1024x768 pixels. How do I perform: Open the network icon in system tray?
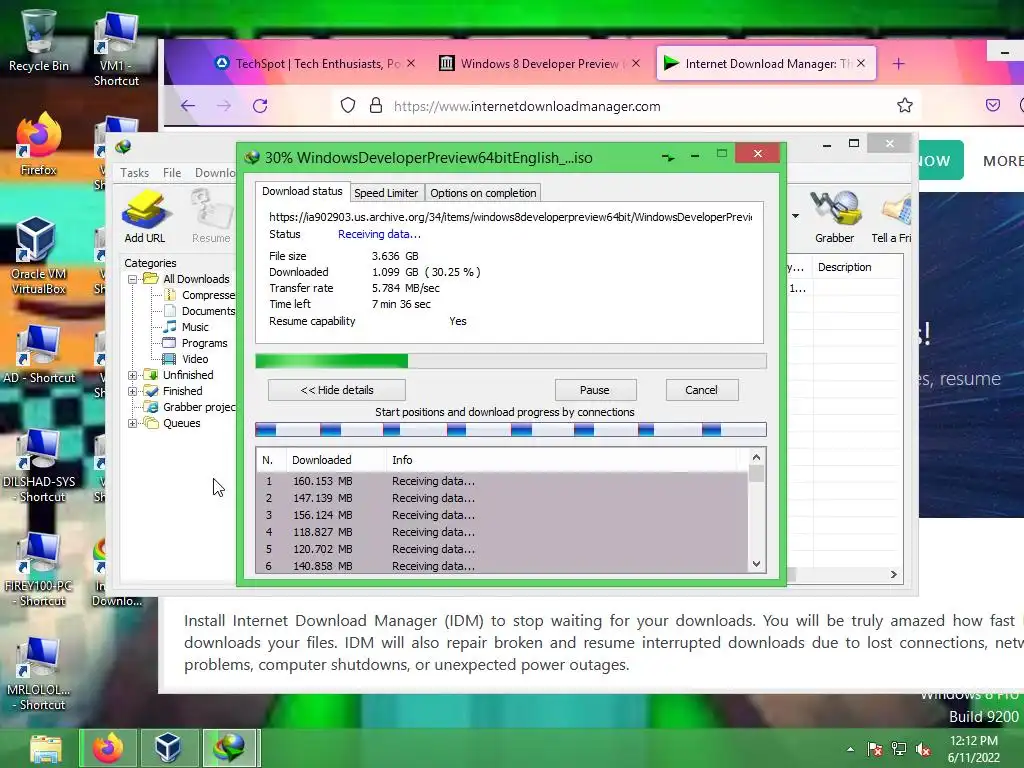click(899, 750)
